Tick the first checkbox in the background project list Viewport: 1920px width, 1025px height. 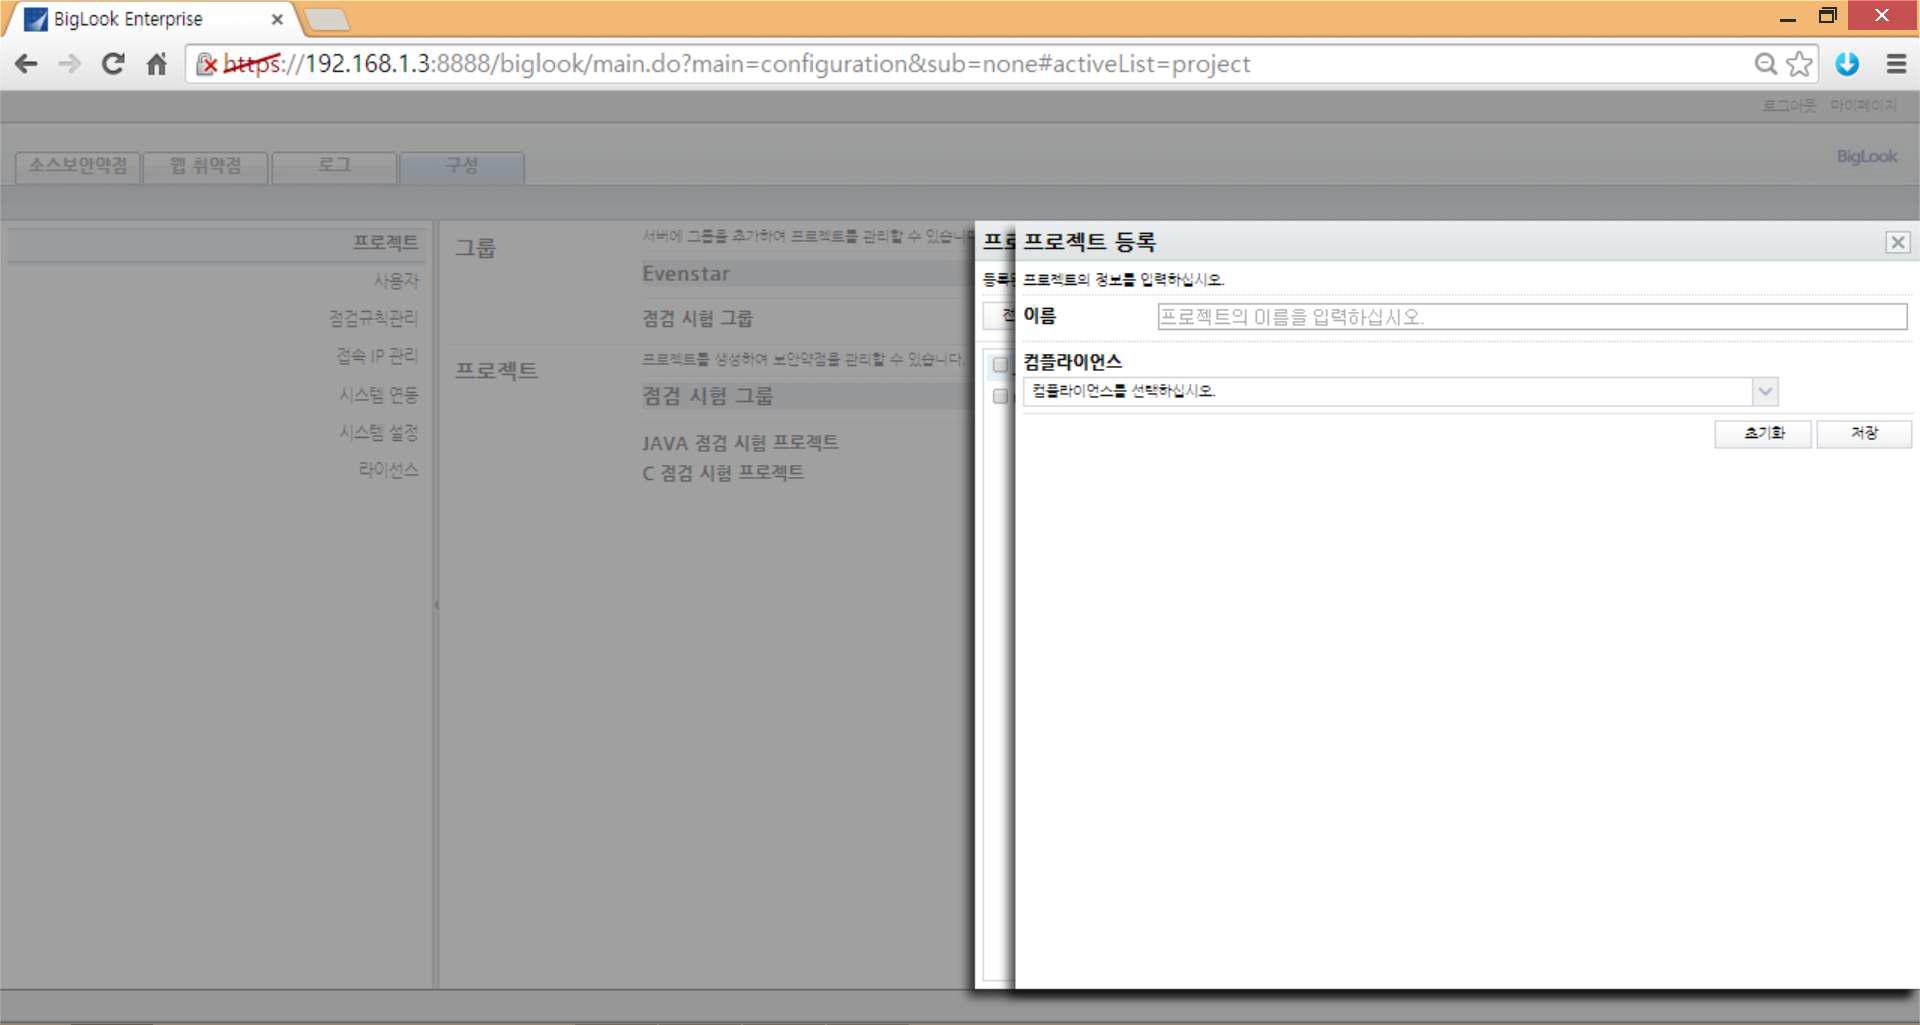[1000, 365]
